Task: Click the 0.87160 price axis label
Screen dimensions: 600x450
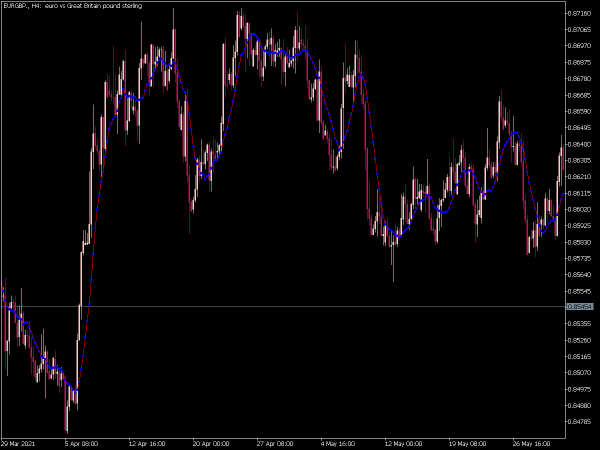Action: [x=579, y=13]
